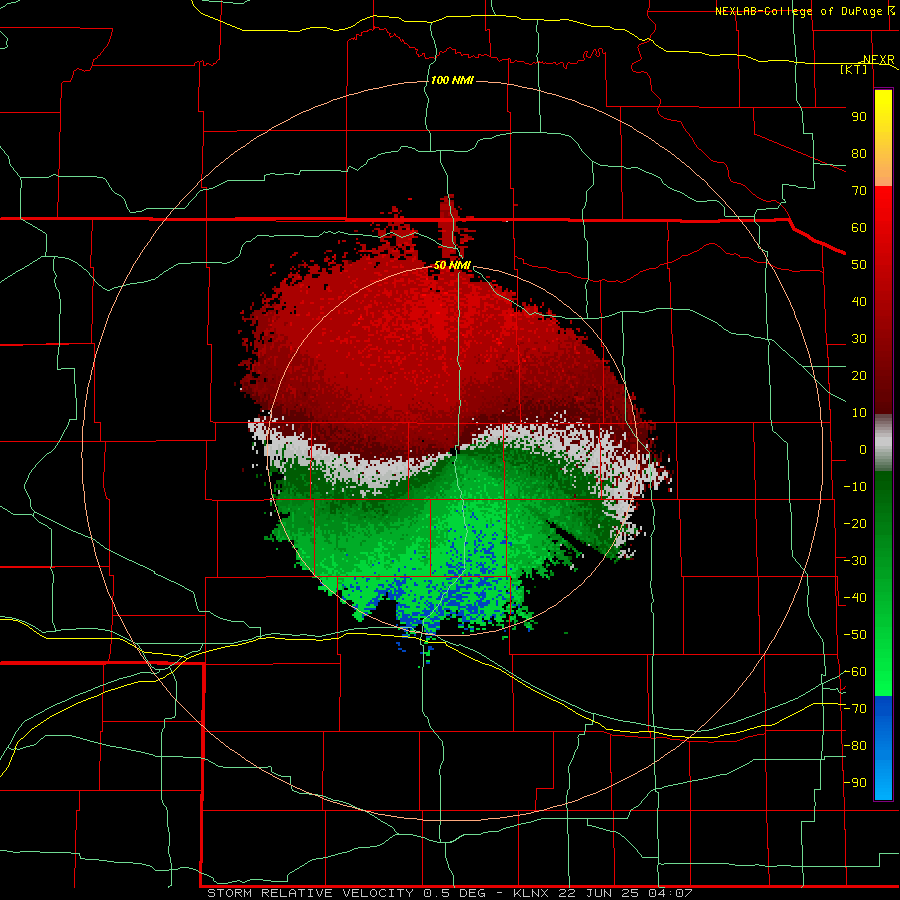Viewport: 900px width, 900px height.
Task: Click STORM RELATIVE VELOCITY product title
Action: point(310,893)
